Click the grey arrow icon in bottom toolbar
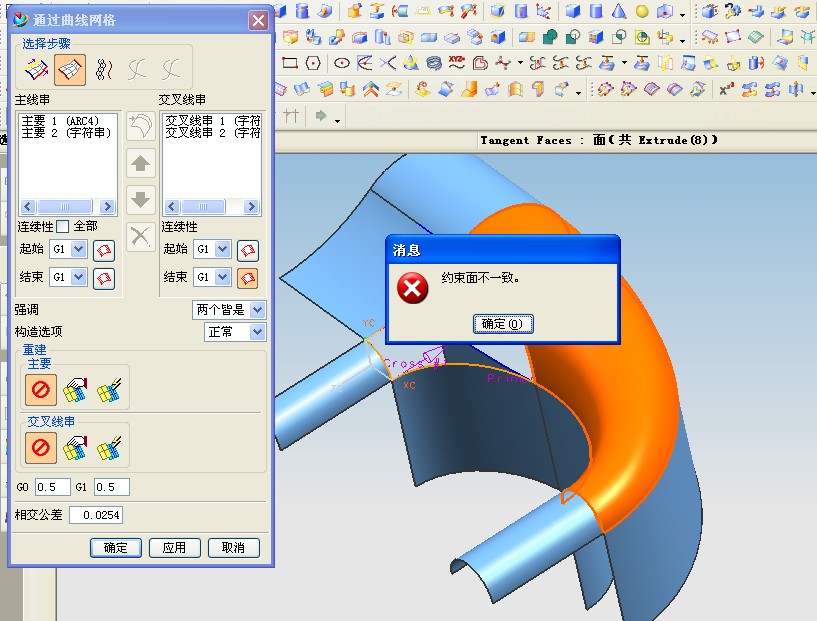 point(320,115)
